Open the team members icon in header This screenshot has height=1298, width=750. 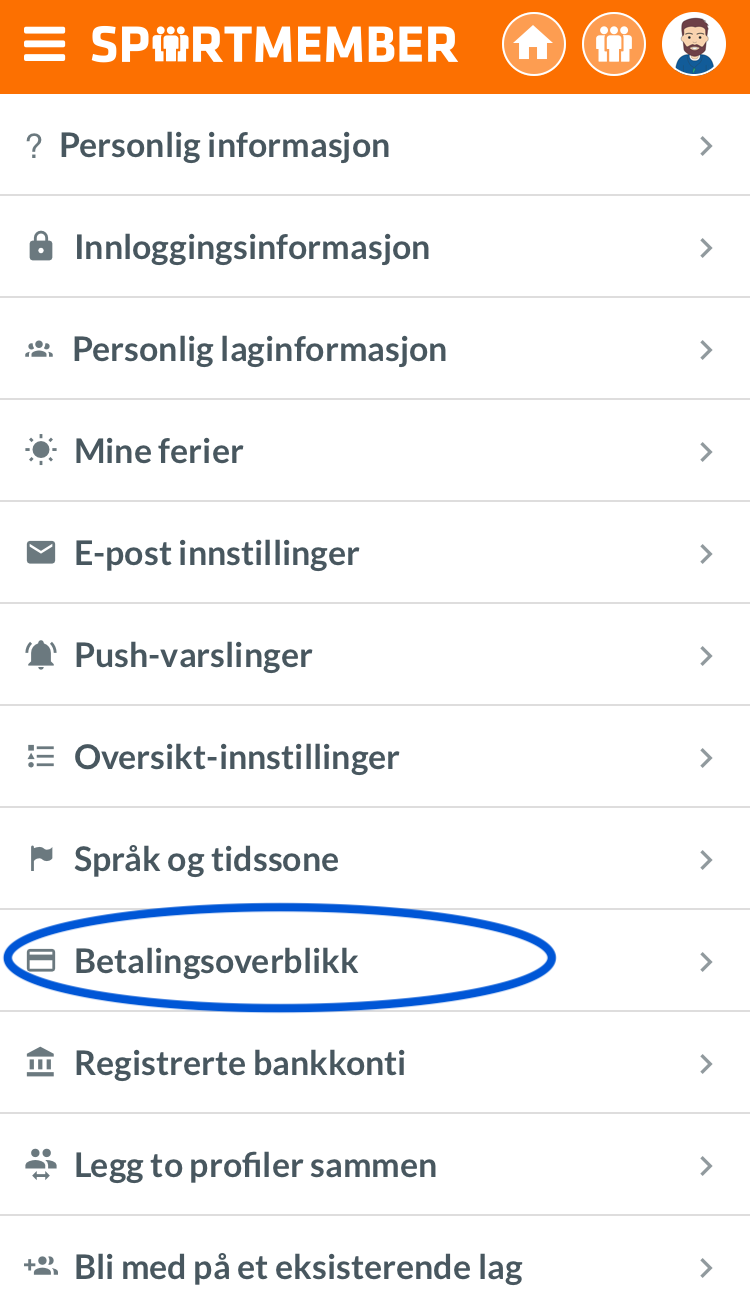(x=614, y=45)
